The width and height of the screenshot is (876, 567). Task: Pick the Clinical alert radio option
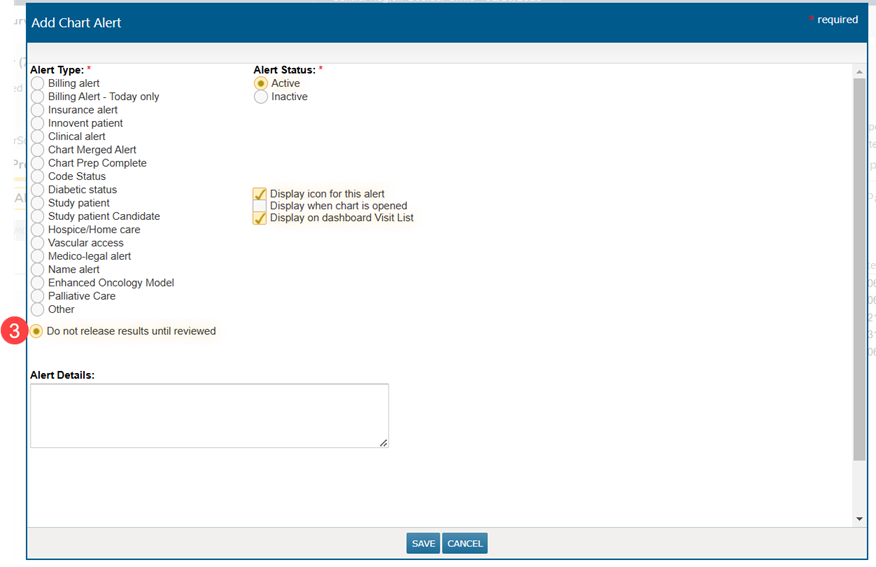38,137
